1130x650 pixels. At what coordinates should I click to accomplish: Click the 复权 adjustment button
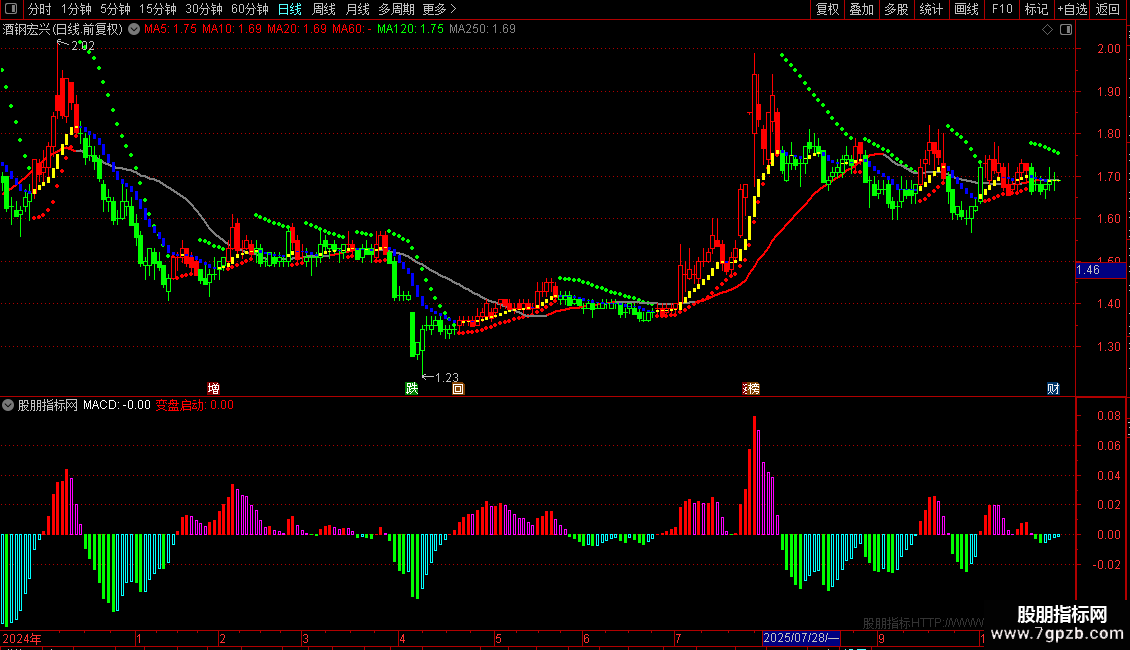point(827,9)
